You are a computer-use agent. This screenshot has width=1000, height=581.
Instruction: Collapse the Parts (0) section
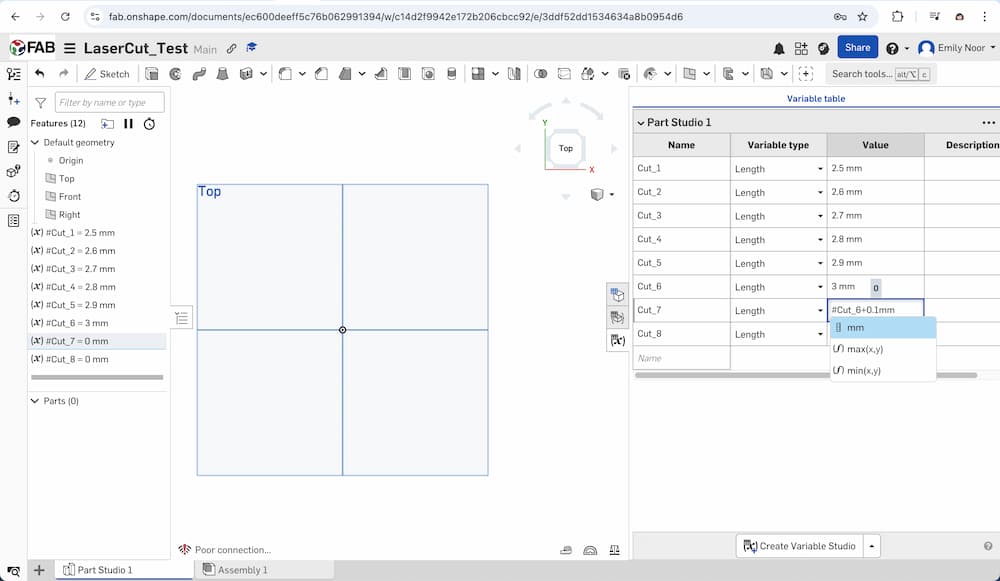35,401
